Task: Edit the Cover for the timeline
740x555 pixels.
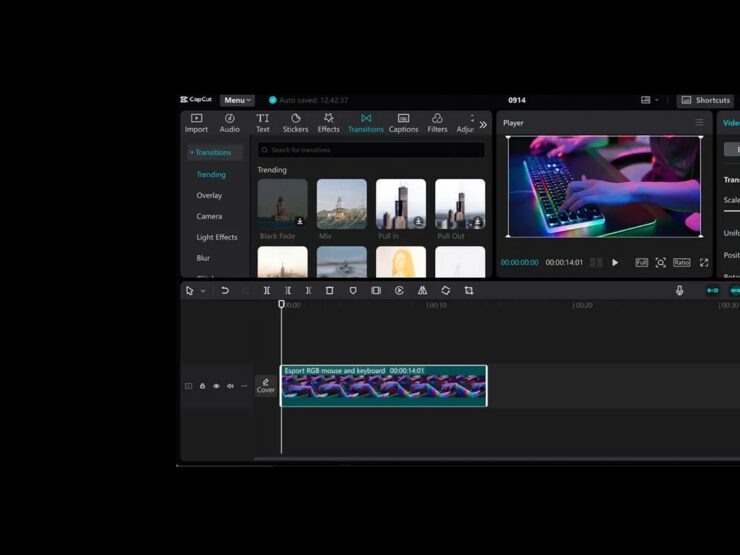Action: [266, 386]
